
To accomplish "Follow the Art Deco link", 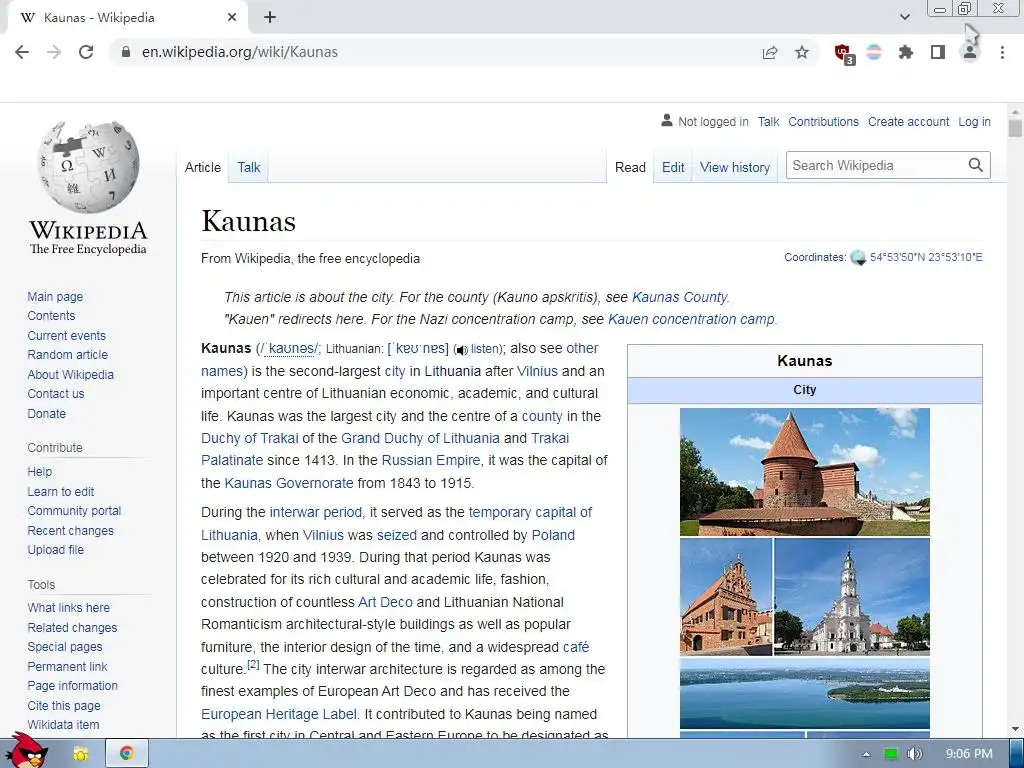I will click(385, 602).
